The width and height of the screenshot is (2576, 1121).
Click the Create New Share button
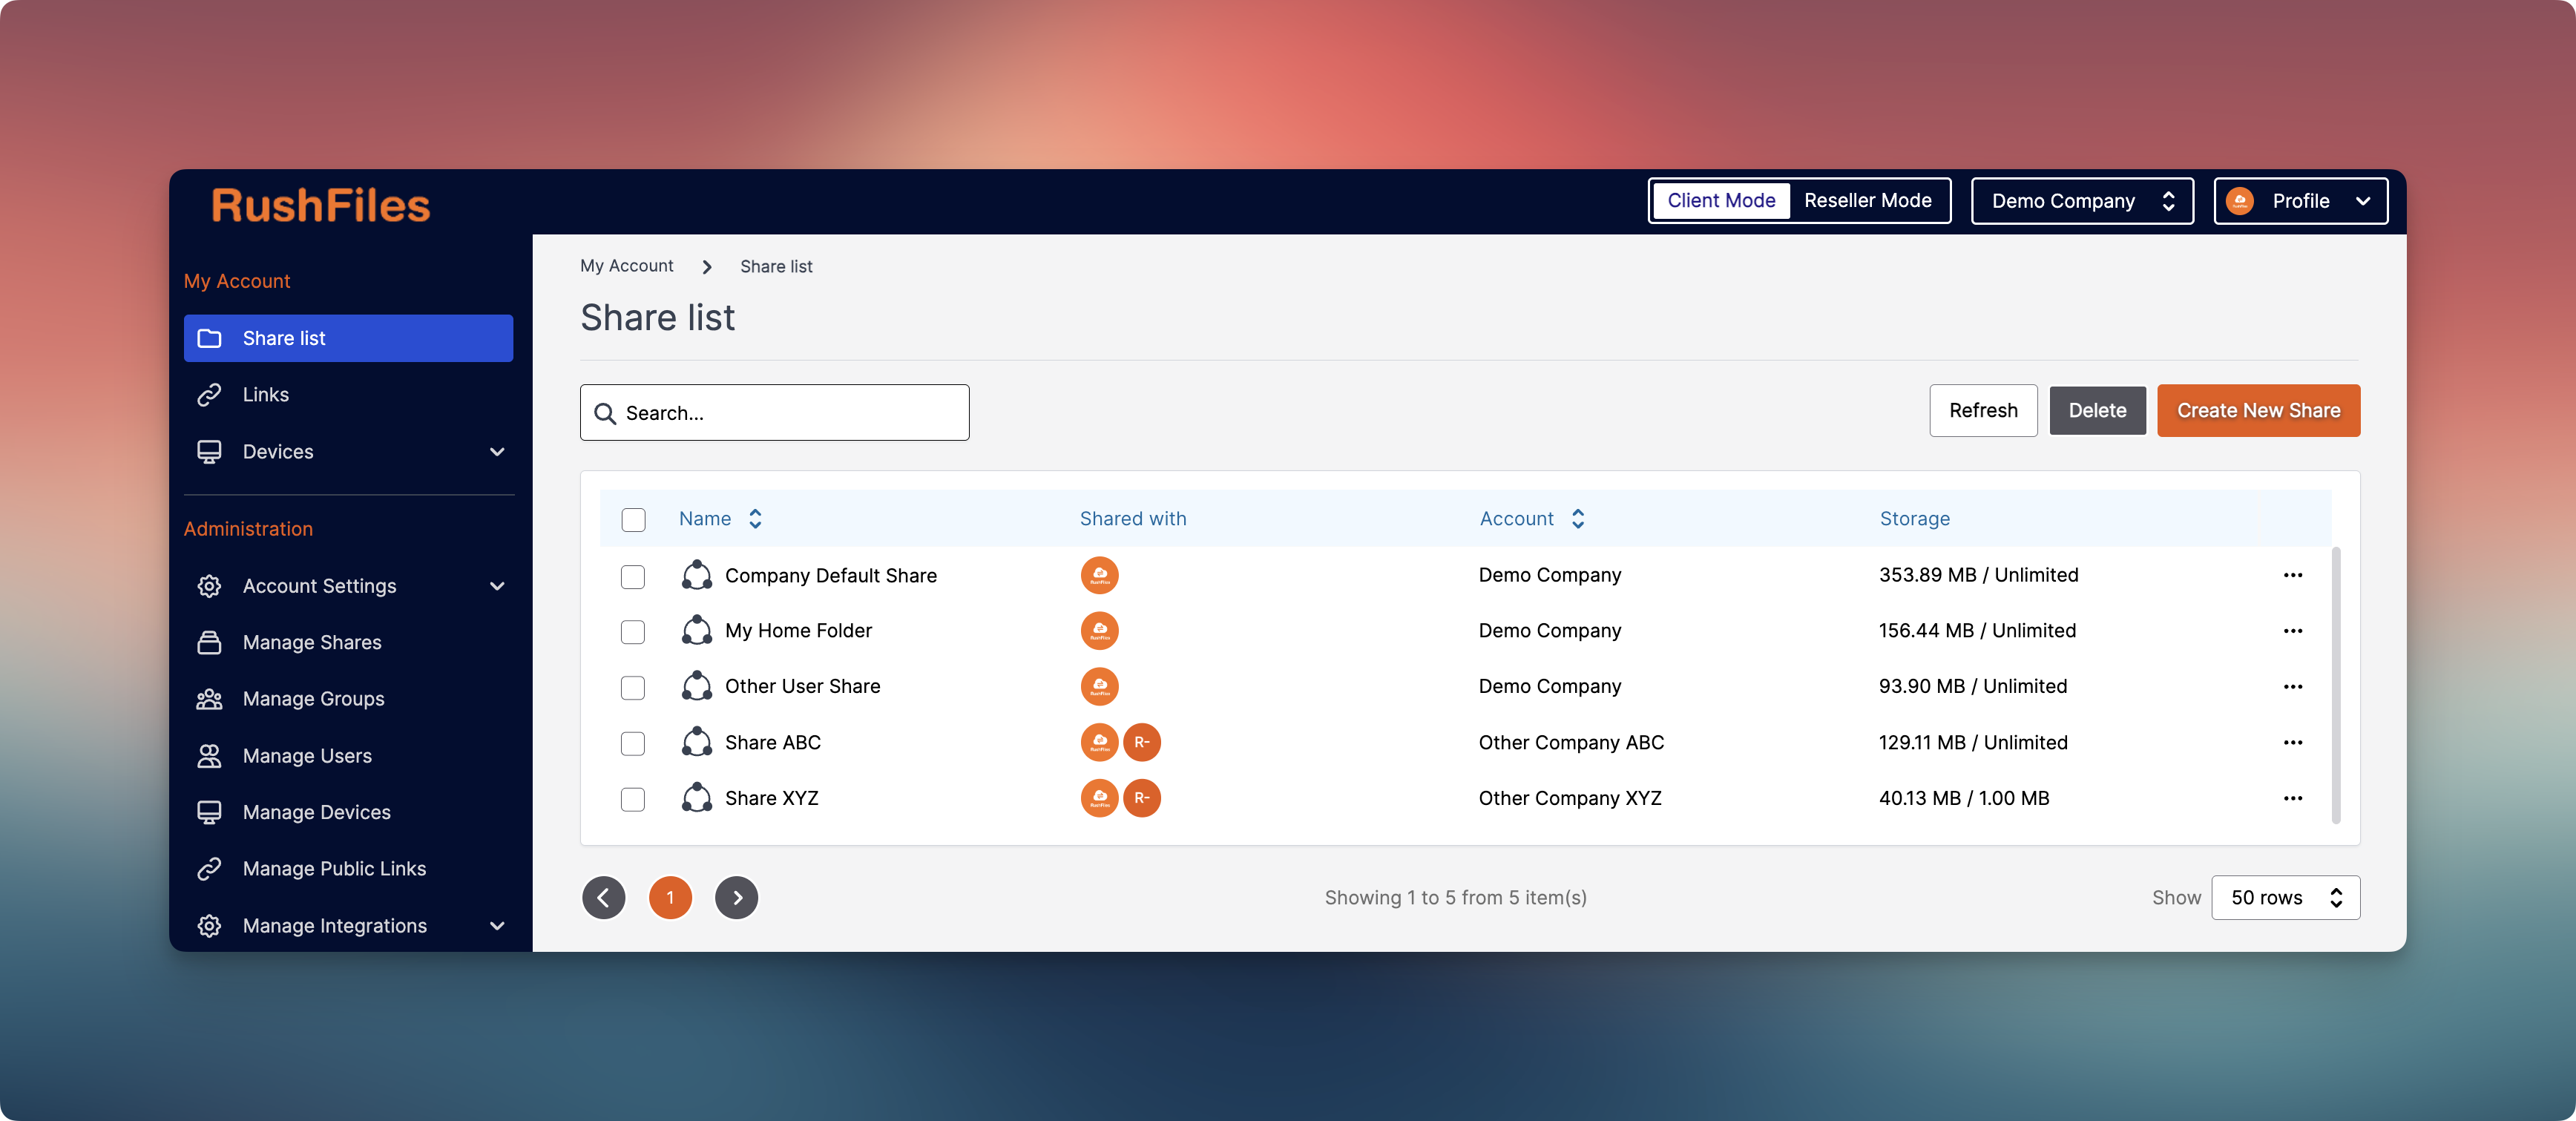[2258, 411]
